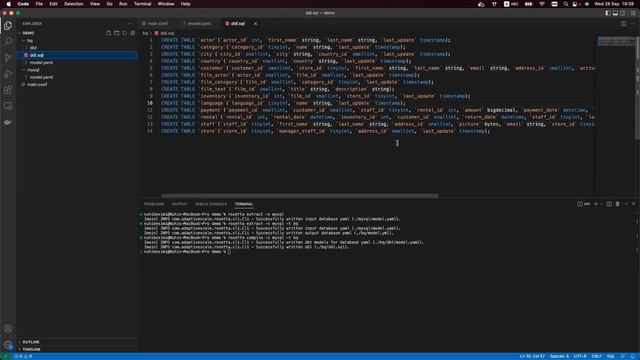Customize layout icon in title bar
The height and width of the screenshot is (360, 640).
coord(633,13)
